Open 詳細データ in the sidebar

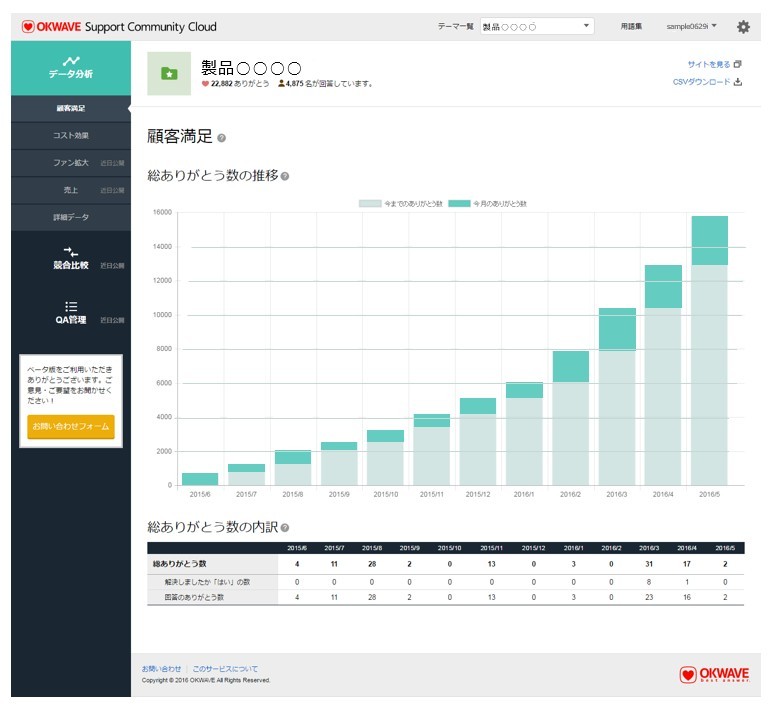click(x=70, y=217)
